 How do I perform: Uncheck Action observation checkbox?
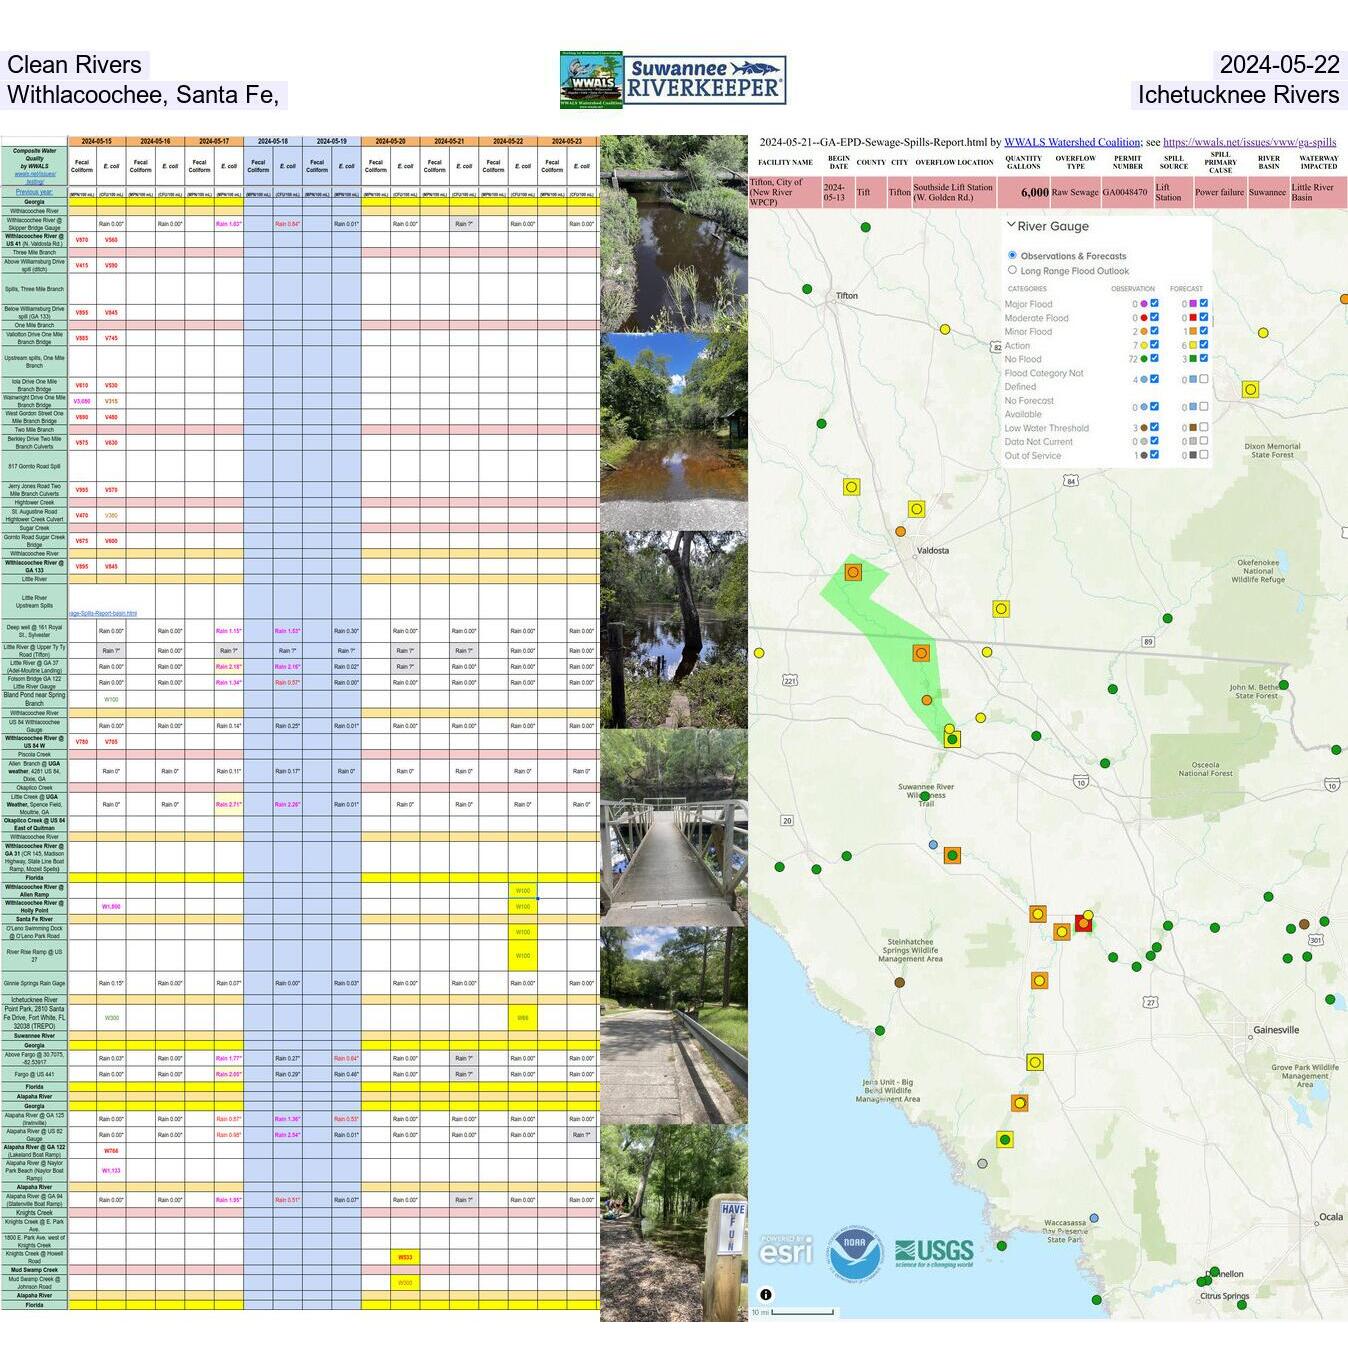tap(1154, 344)
